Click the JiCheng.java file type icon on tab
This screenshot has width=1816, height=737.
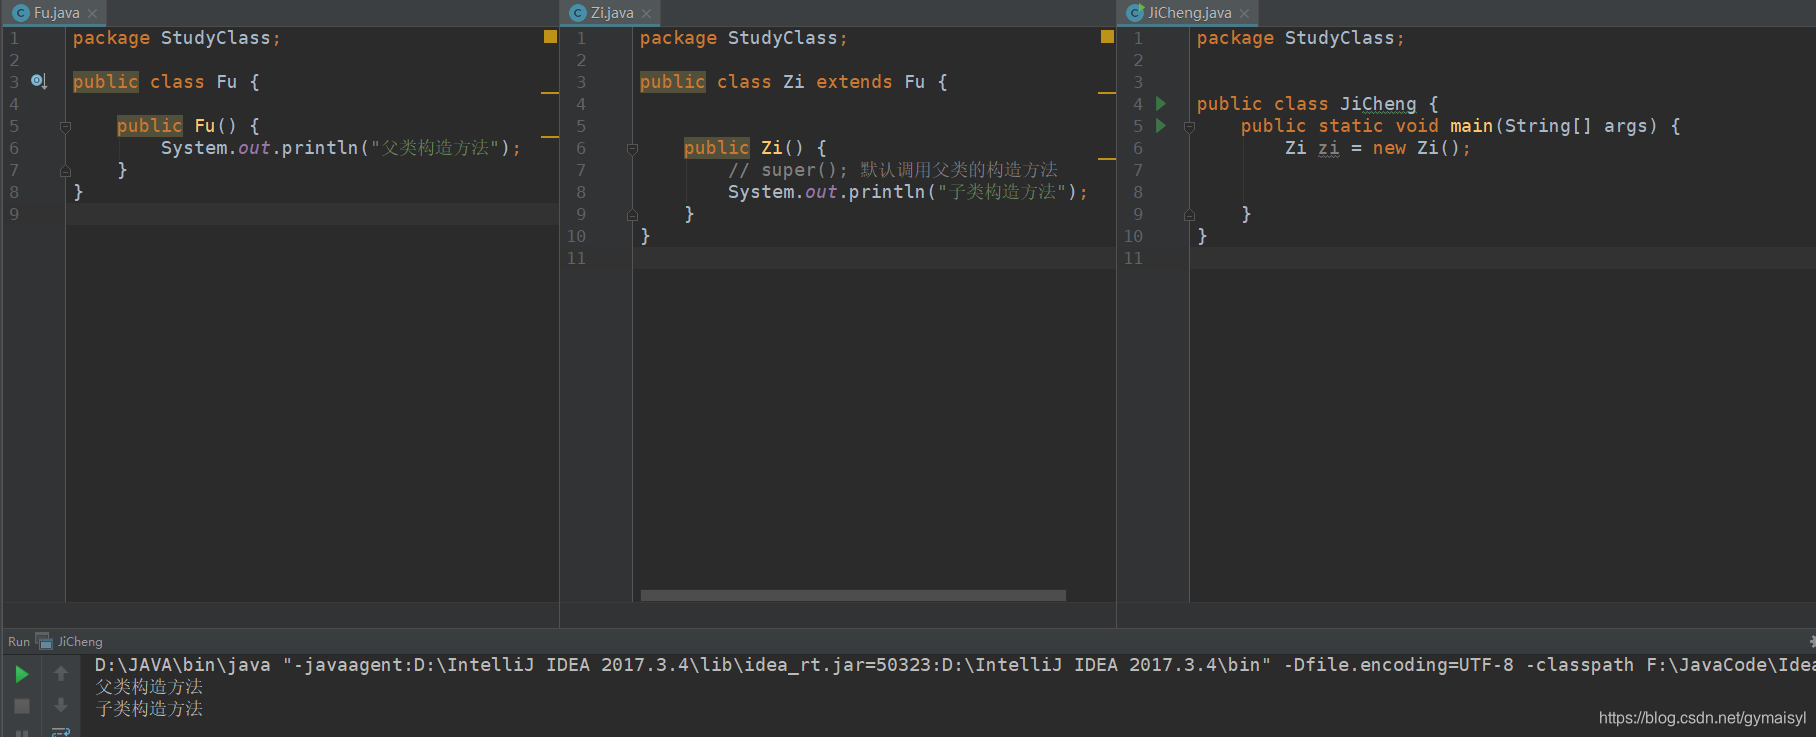coord(1135,13)
